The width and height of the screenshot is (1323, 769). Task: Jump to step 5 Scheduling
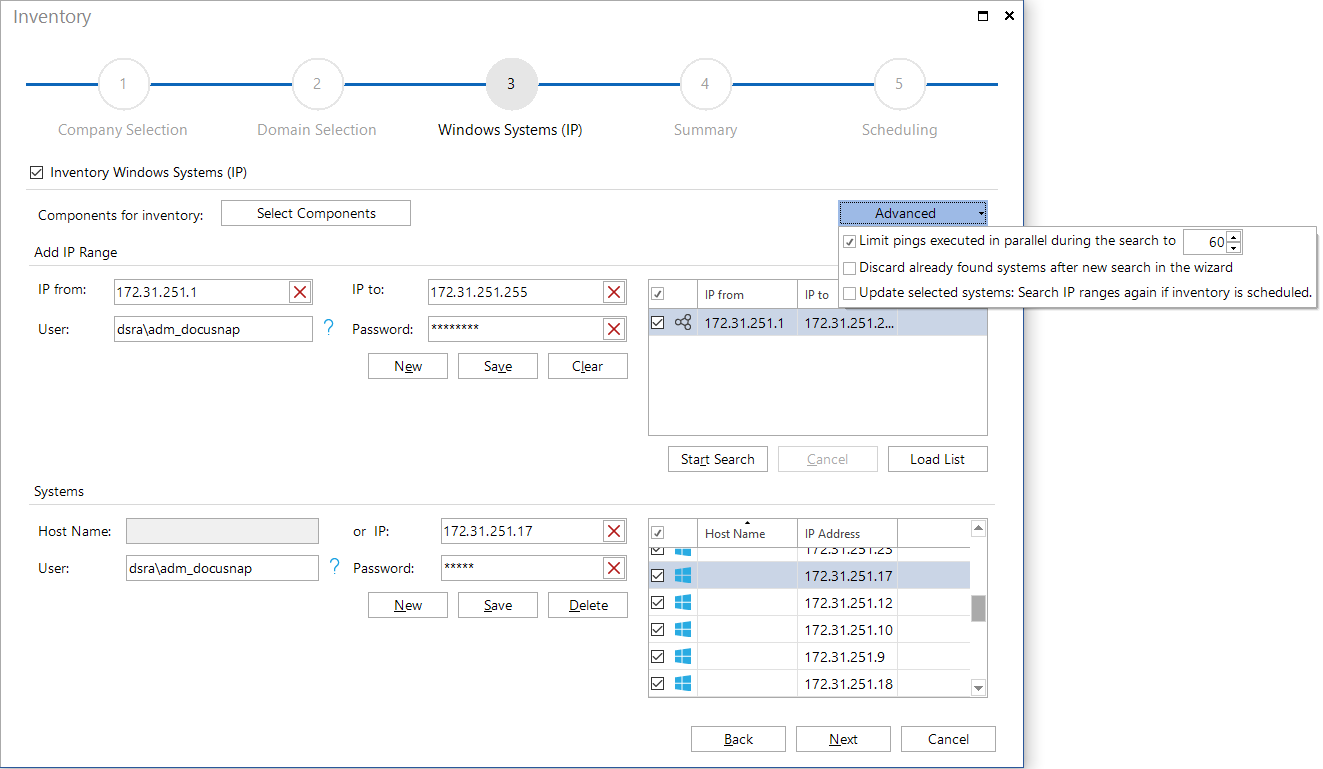point(899,84)
